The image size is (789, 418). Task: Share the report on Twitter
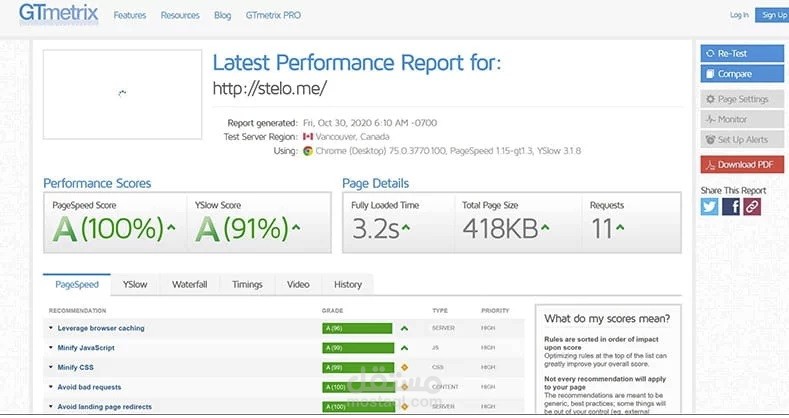[x=709, y=206]
